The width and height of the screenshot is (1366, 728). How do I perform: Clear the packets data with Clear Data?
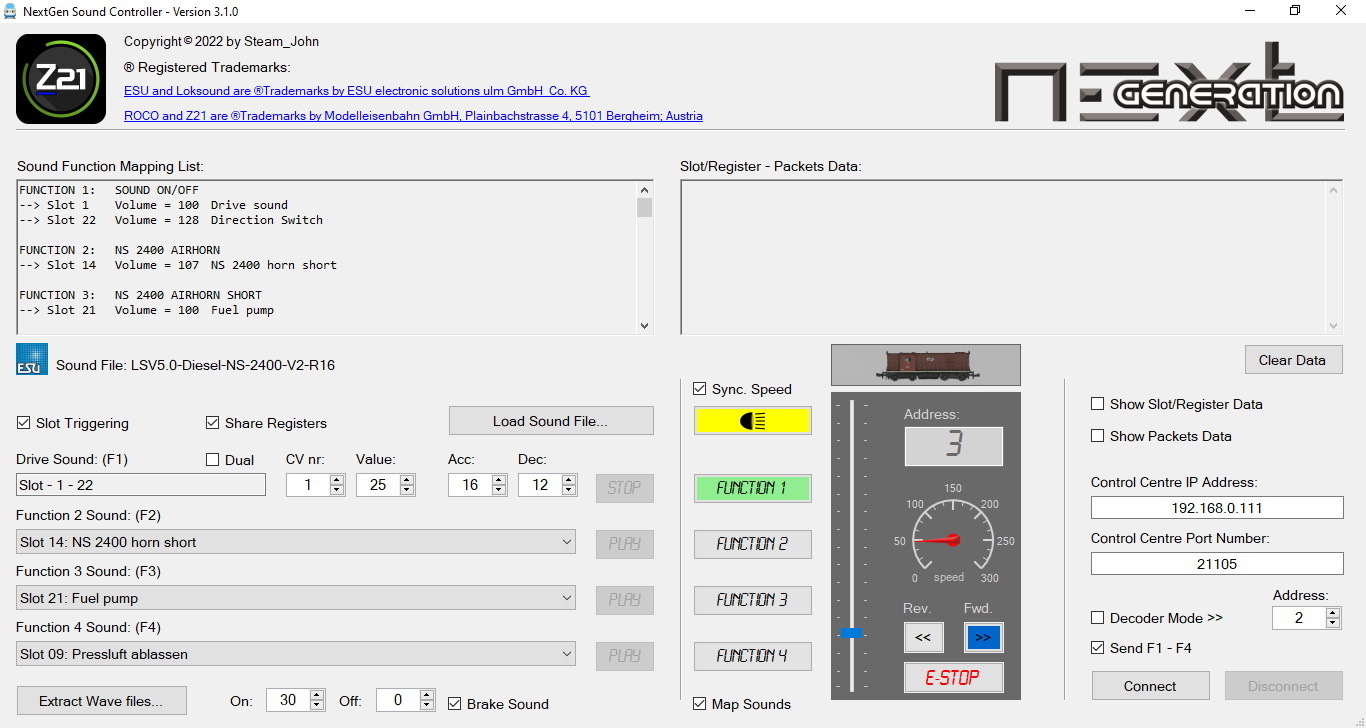tap(1293, 360)
